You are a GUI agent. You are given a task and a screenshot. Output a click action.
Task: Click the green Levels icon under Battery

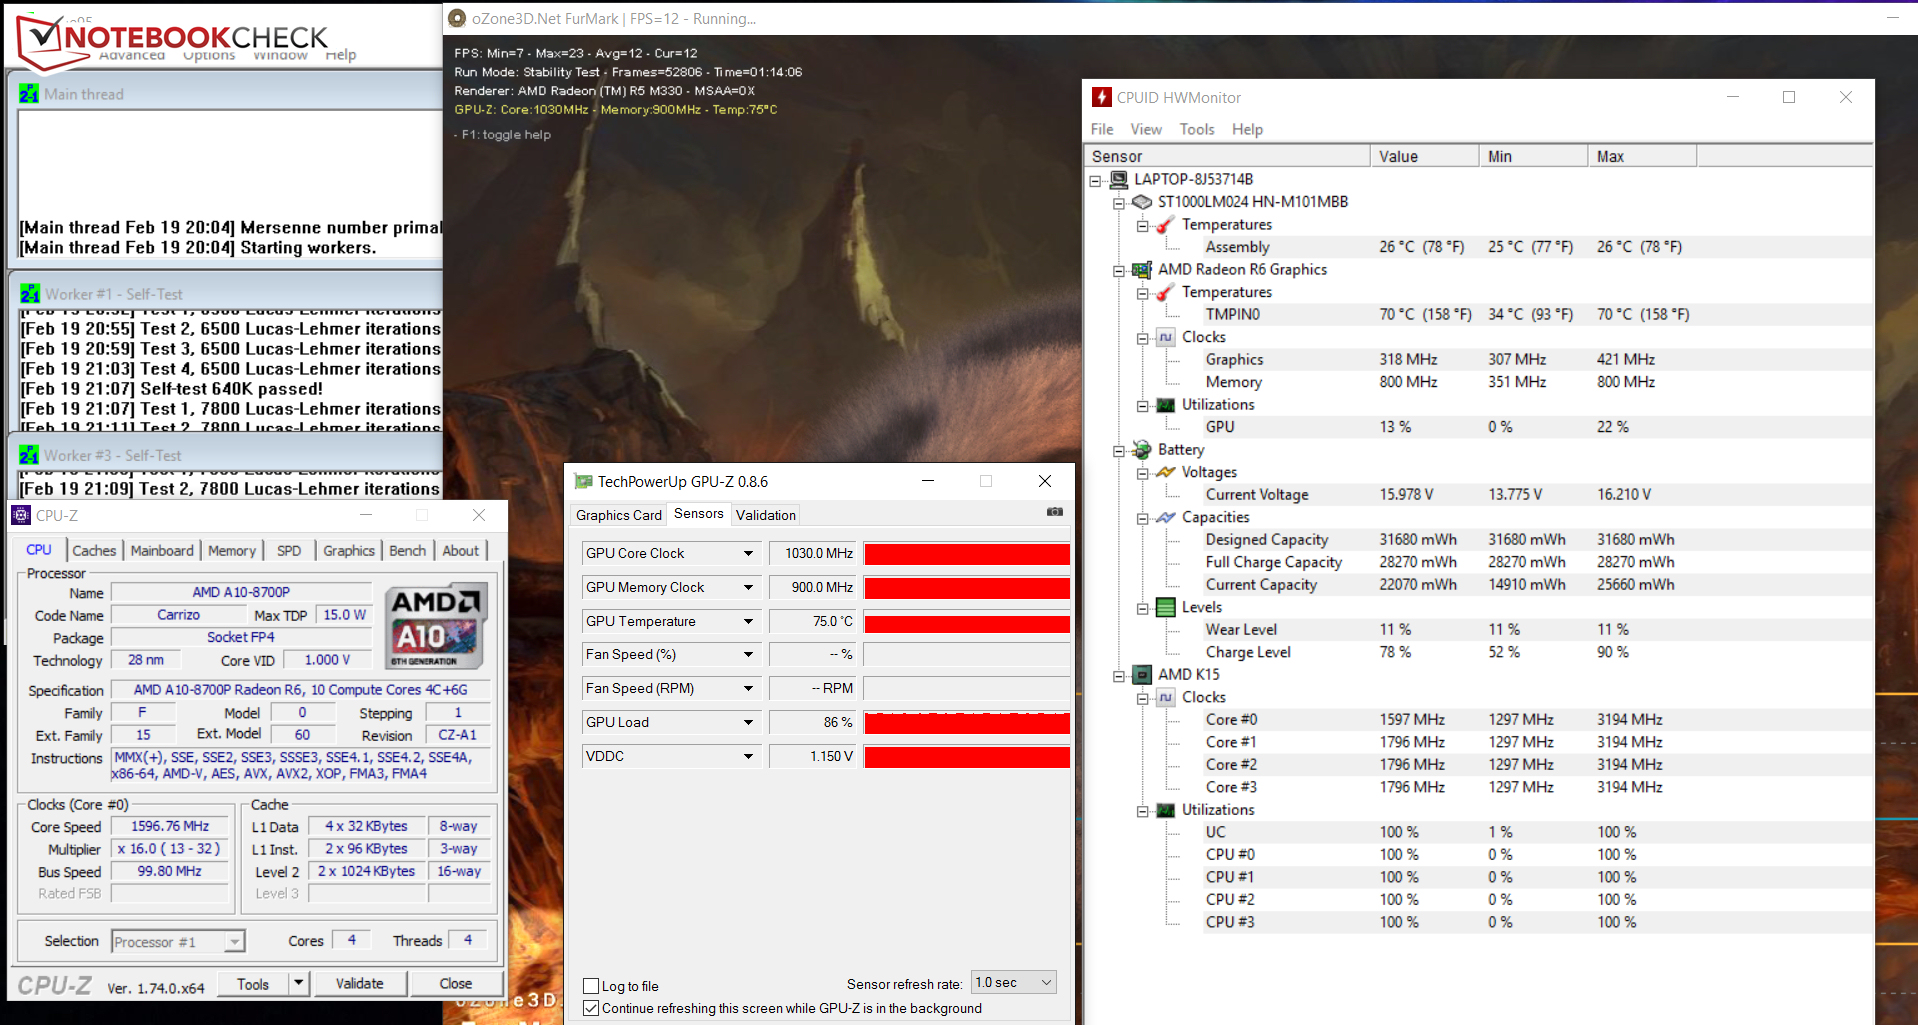[1165, 607]
